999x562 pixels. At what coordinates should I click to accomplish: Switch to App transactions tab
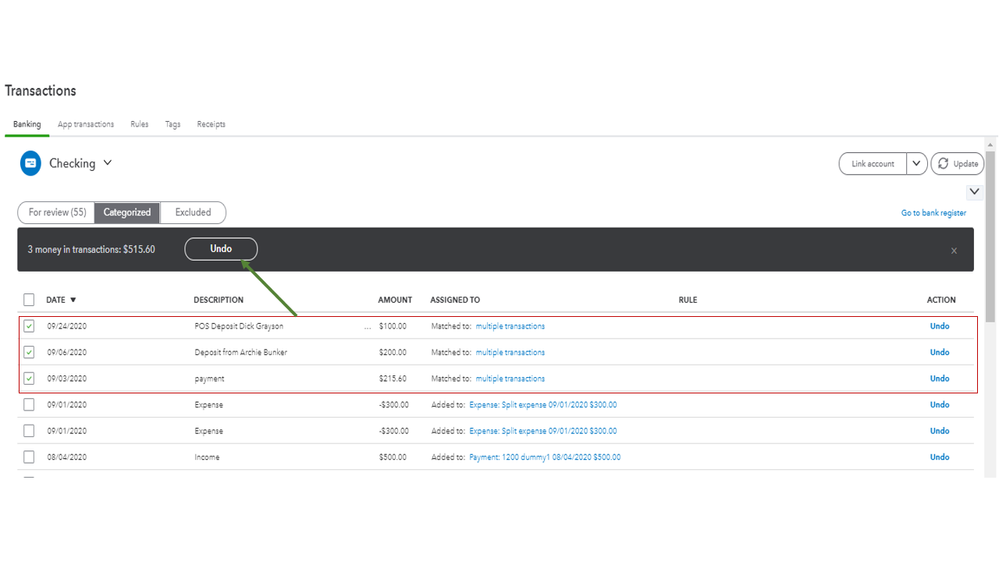pos(86,124)
